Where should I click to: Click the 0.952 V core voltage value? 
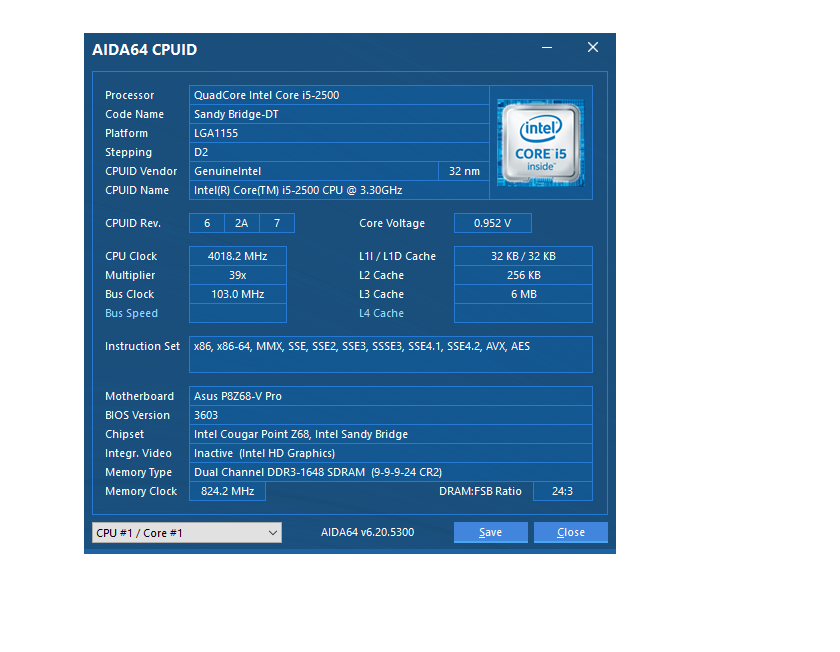pyautogui.click(x=492, y=223)
